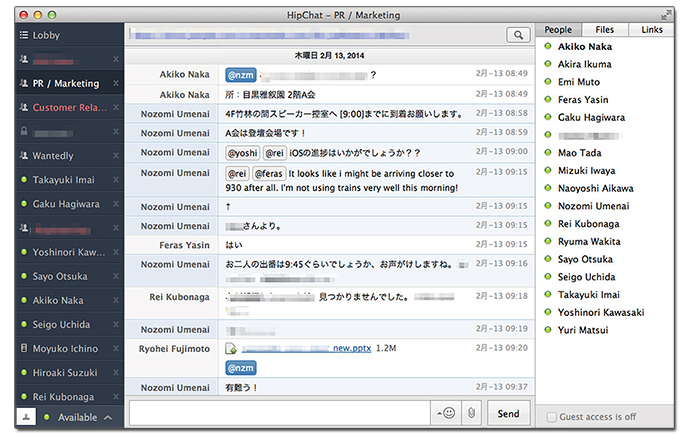This screenshot has width=690, height=435.
Task: Open the emoticon picker
Action: [446, 413]
